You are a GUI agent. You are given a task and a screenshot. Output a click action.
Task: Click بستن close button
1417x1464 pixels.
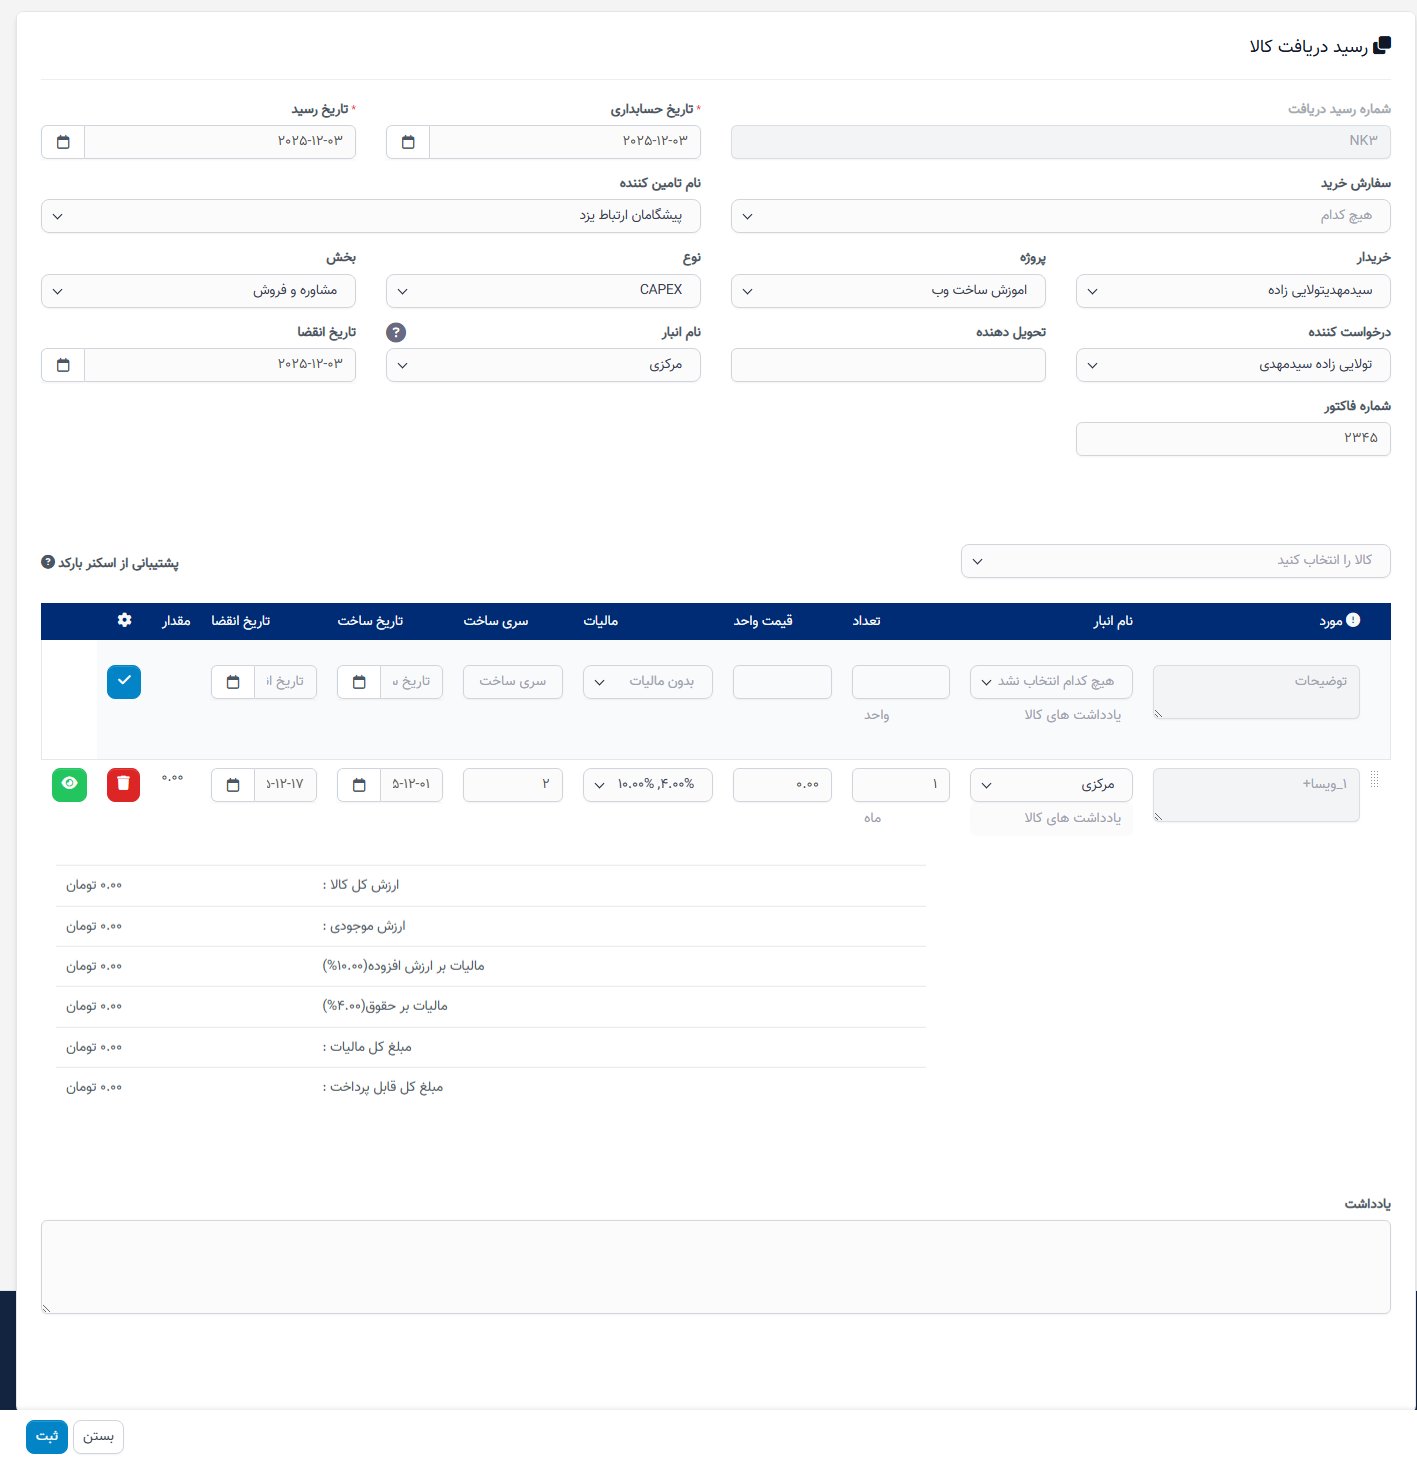(98, 1437)
